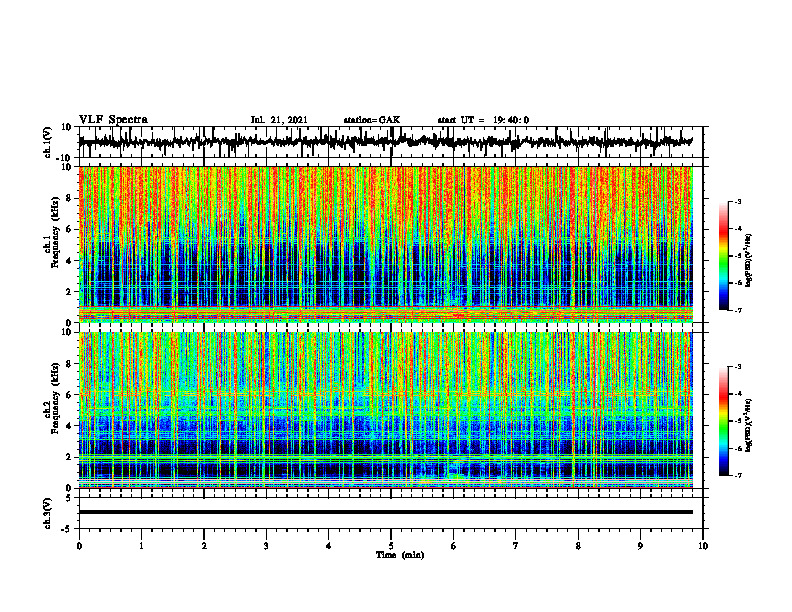
Task: Click time-axis tick label '10'
Action: (x=703, y=546)
